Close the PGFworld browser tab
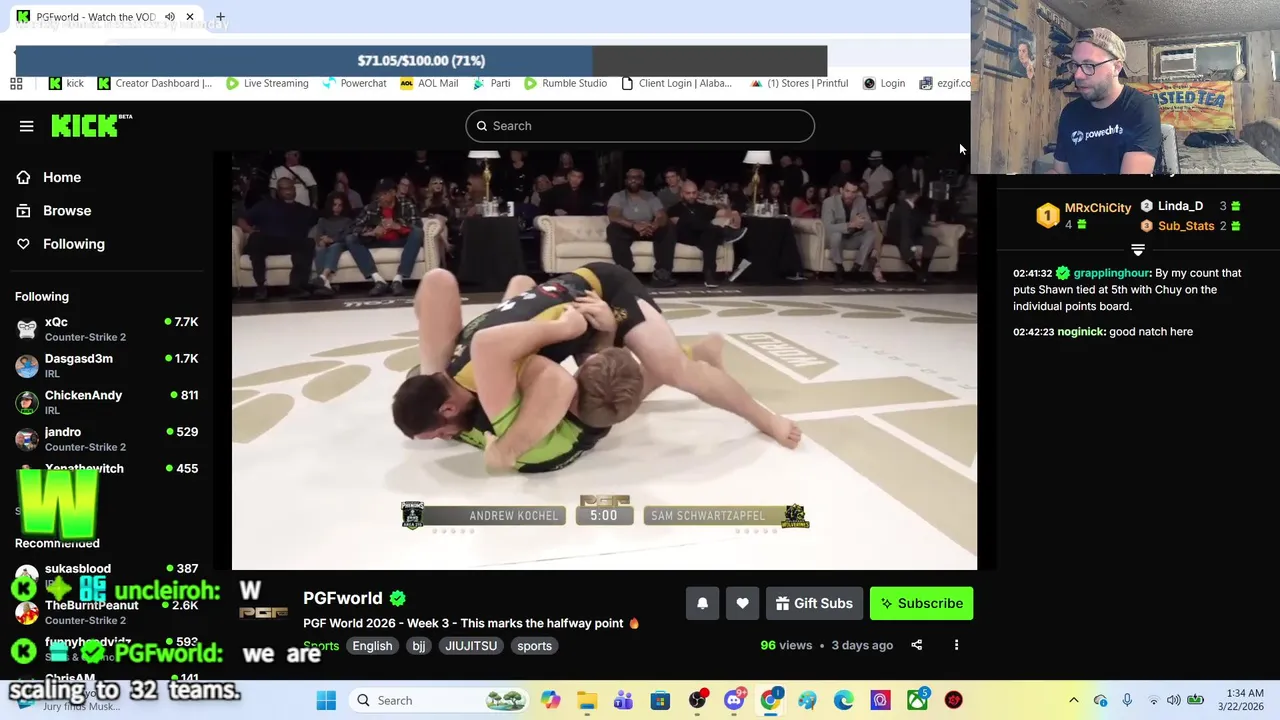Screen dimensions: 1280x720 point(189,17)
